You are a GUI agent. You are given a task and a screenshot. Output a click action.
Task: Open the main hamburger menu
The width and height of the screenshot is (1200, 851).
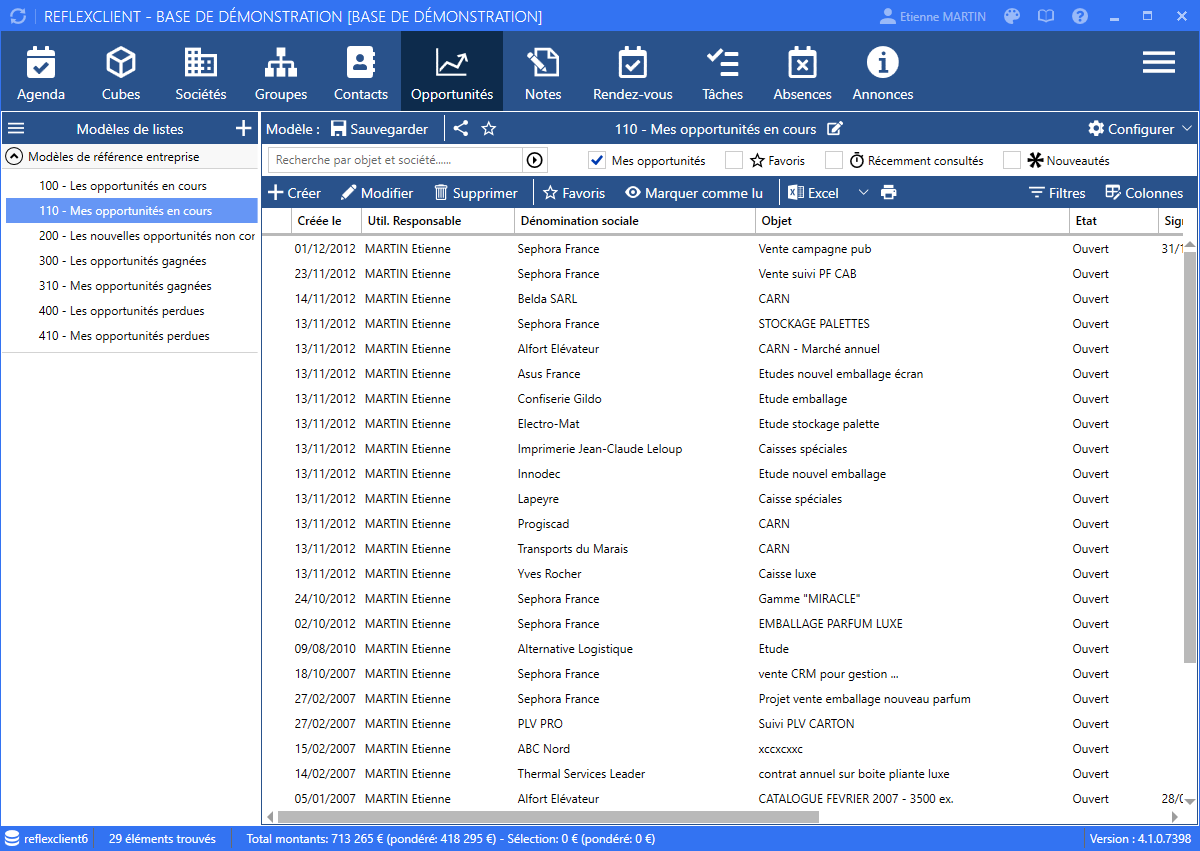click(x=1159, y=62)
